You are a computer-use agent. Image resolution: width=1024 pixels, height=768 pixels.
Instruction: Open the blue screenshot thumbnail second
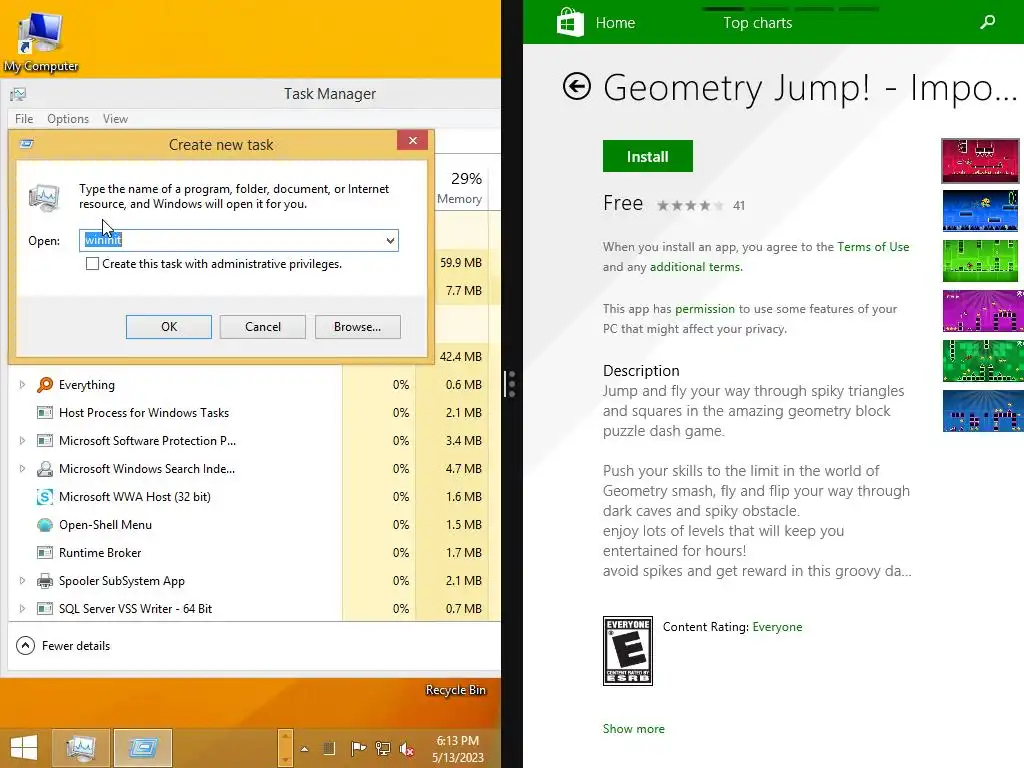pos(981,211)
